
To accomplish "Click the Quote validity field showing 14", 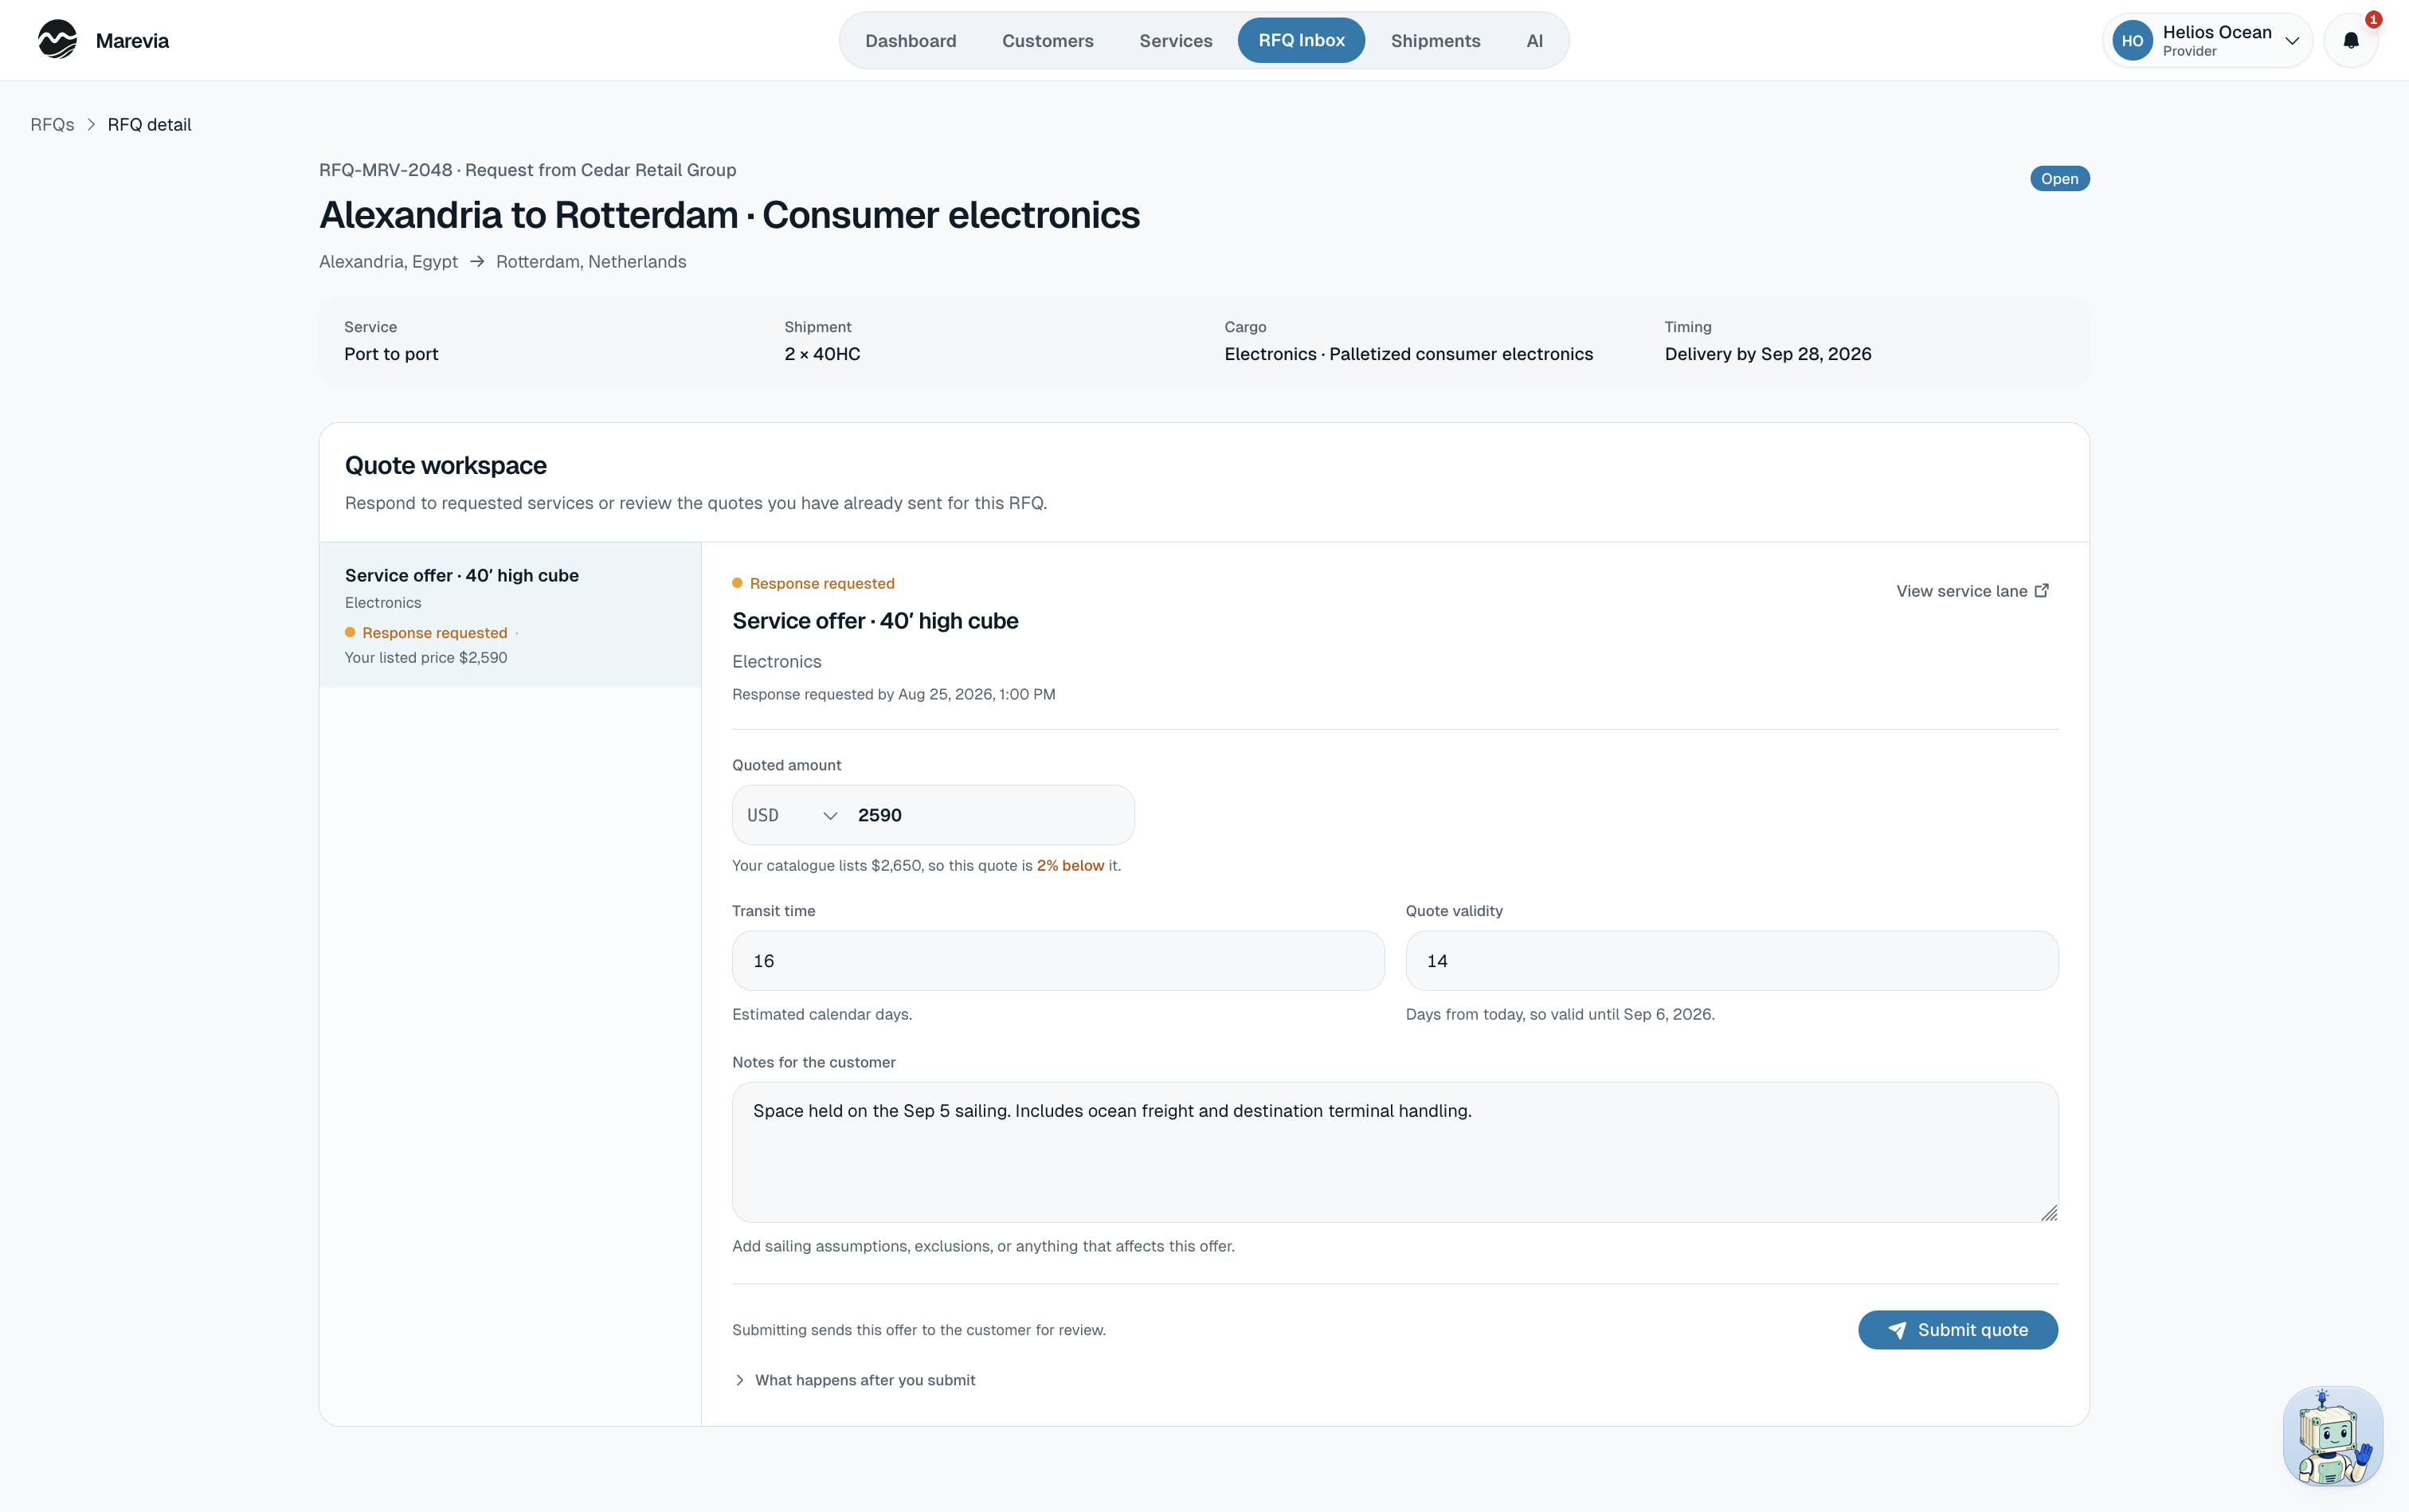I will 1732,961.
